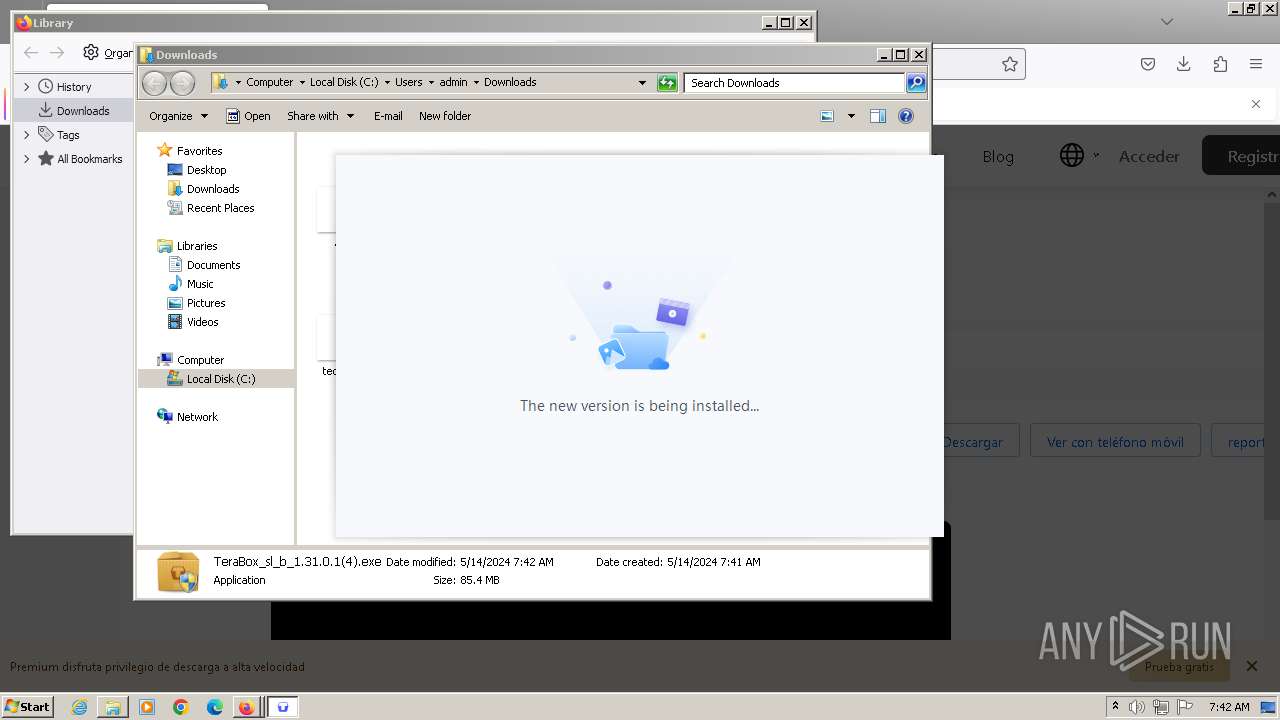The height and width of the screenshot is (720, 1280).
Task: Expand History in Library sidebar
Action: 27,87
